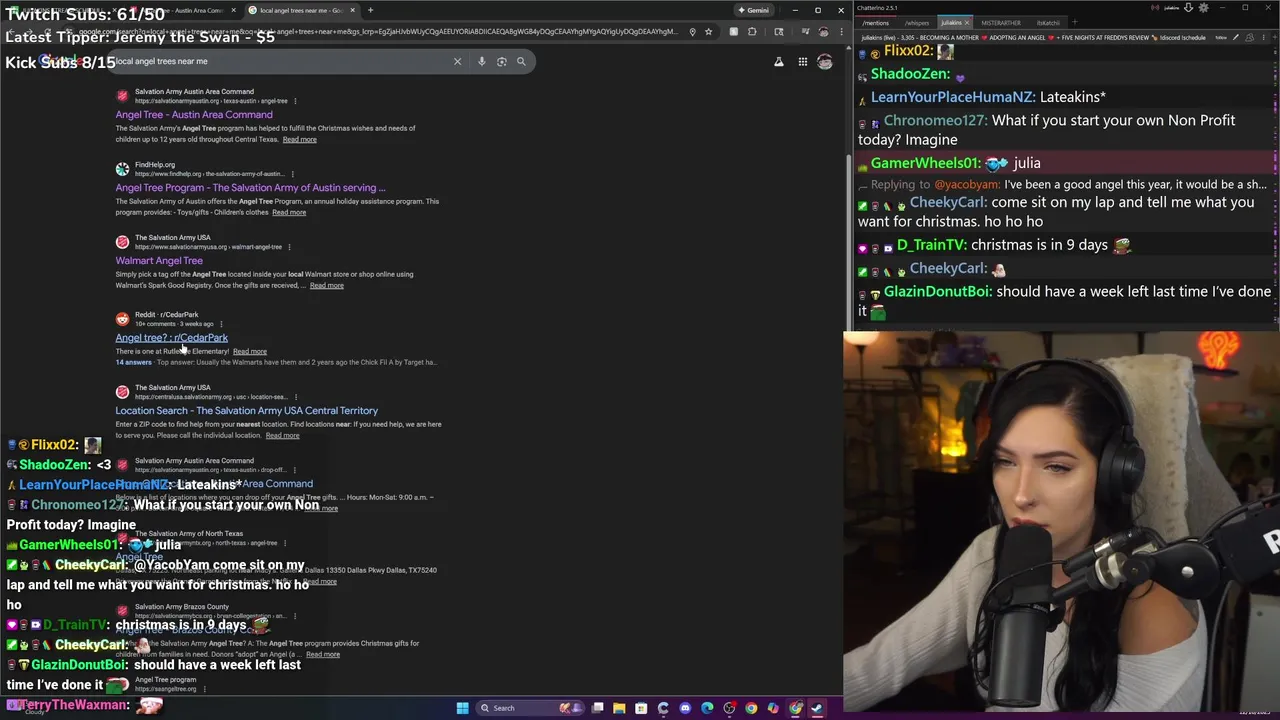This screenshot has width=1280, height=720.
Task: Open File Explorer from taskbar
Action: pyautogui.click(x=619, y=708)
